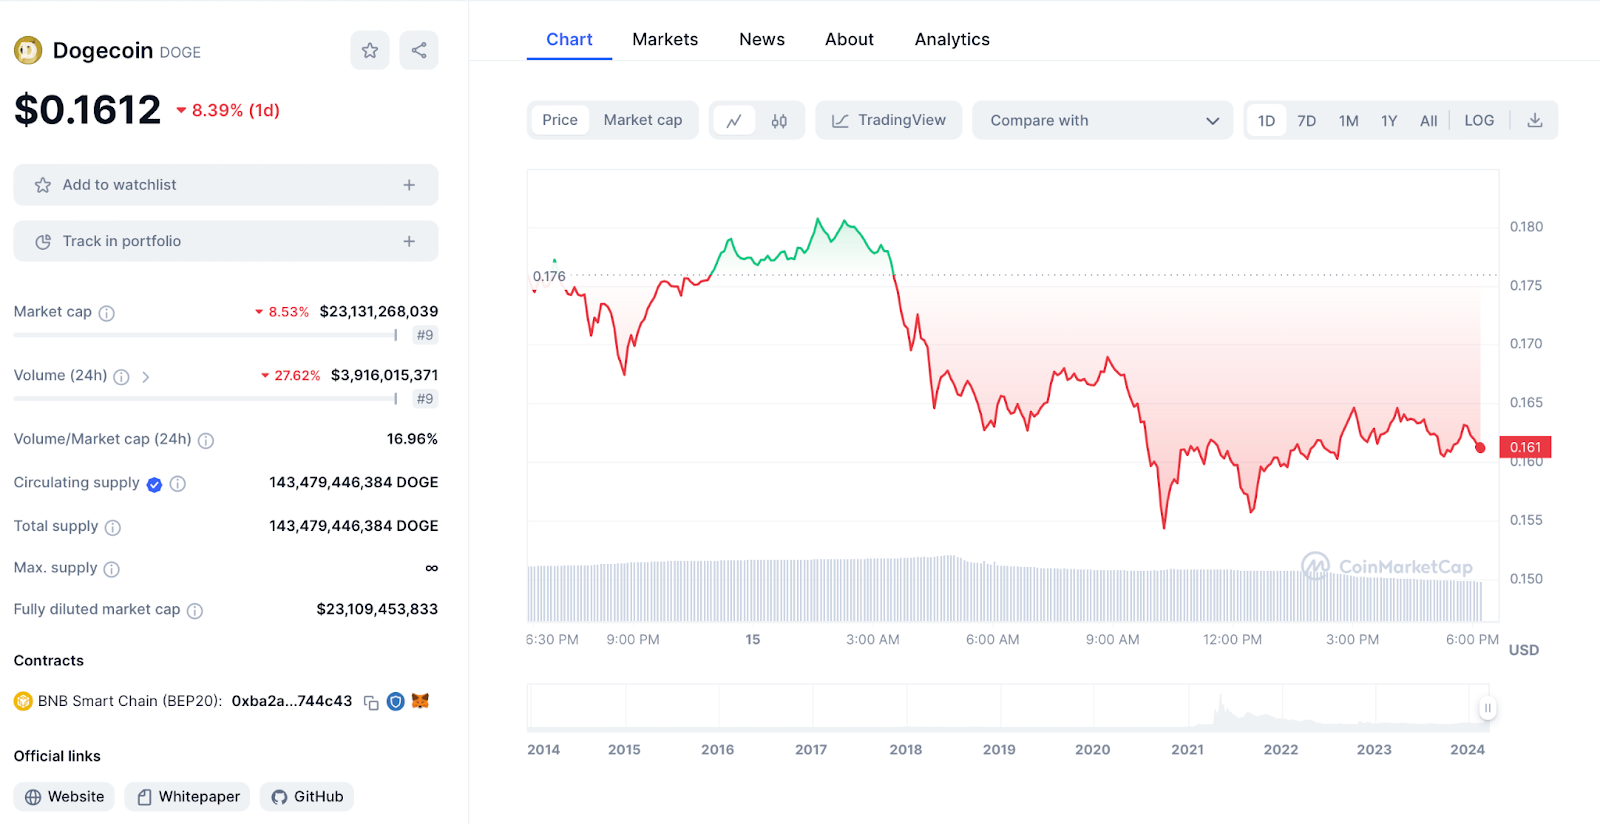
Task: Open Fully diluted market cap info icon
Action: point(195,611)
